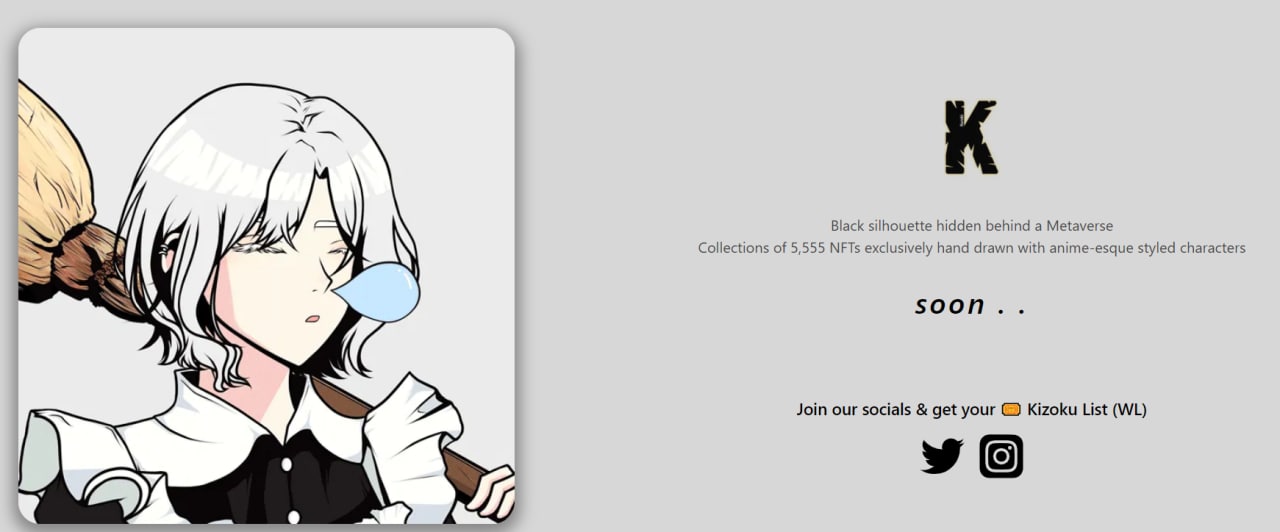
Task: Click the "Join our socials & get your" text
Action: (896, 409)
